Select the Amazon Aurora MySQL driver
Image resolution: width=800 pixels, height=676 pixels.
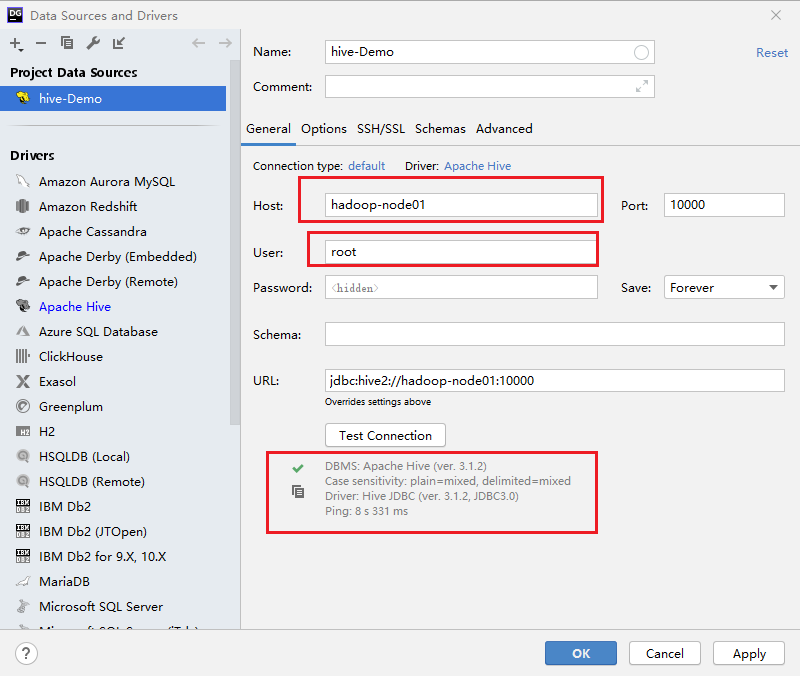click(x=107, y=182)
